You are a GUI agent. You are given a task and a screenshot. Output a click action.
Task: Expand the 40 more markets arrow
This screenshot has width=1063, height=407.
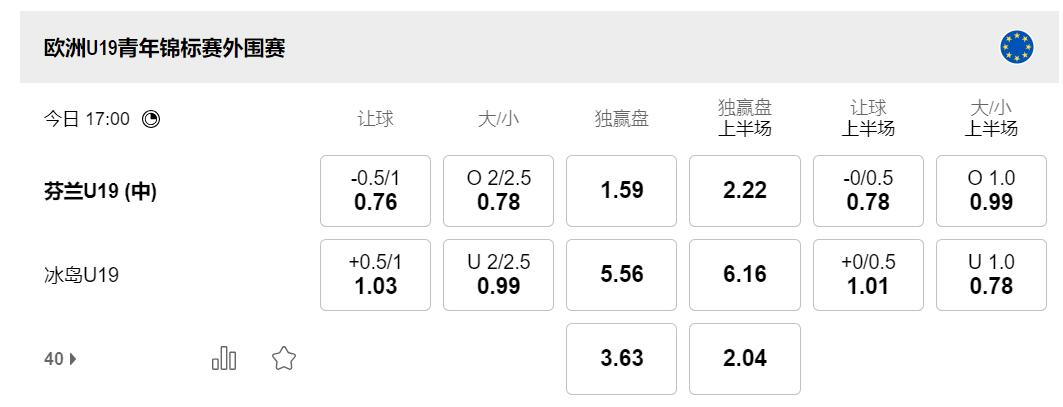point(60,359)
